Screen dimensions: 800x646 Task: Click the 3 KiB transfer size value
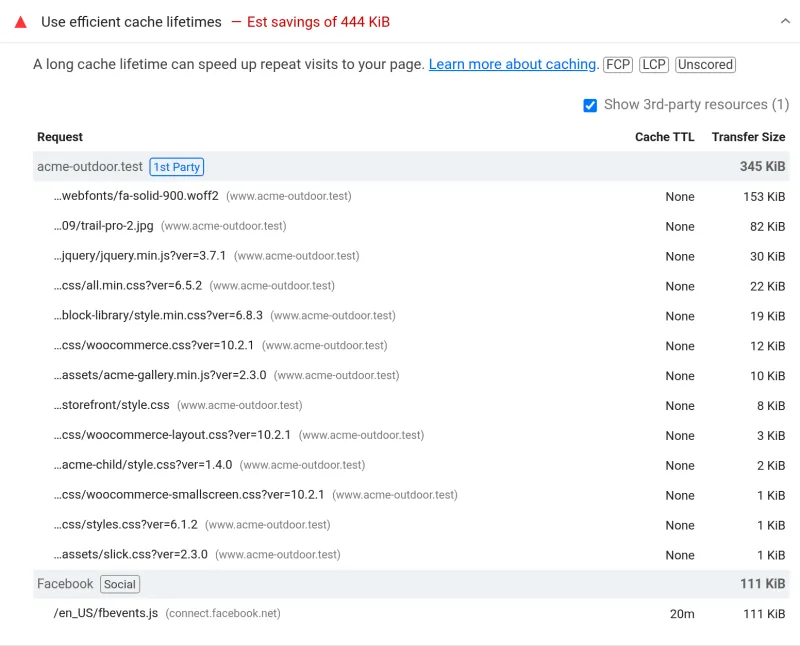pyautogui.click(x=771, y=435)
